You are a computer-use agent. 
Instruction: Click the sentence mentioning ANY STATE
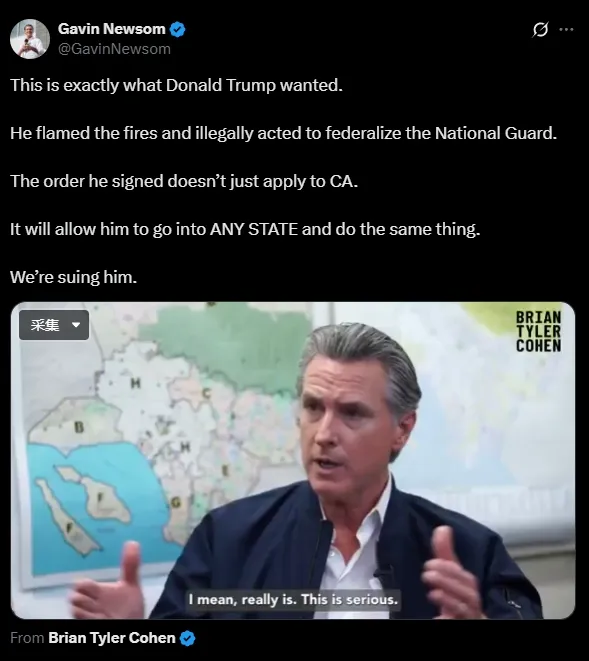coord(245,229)
